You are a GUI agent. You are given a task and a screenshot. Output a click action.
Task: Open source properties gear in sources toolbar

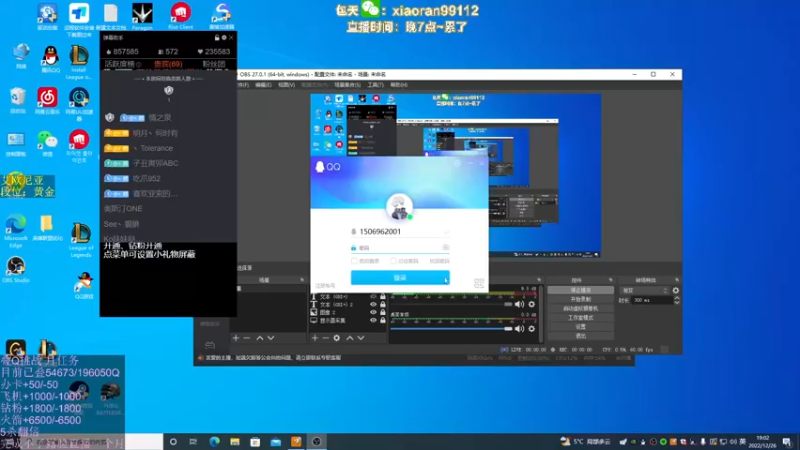[x=337, y=338]
